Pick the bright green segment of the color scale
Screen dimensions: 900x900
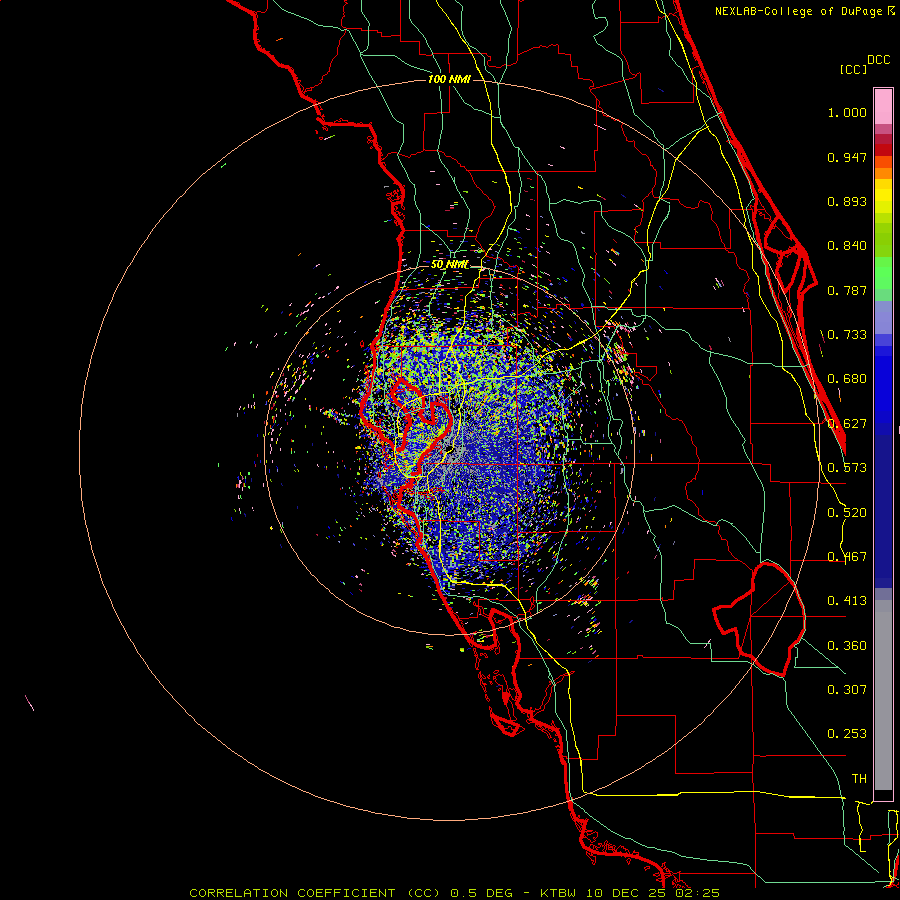tap(883, 272)
